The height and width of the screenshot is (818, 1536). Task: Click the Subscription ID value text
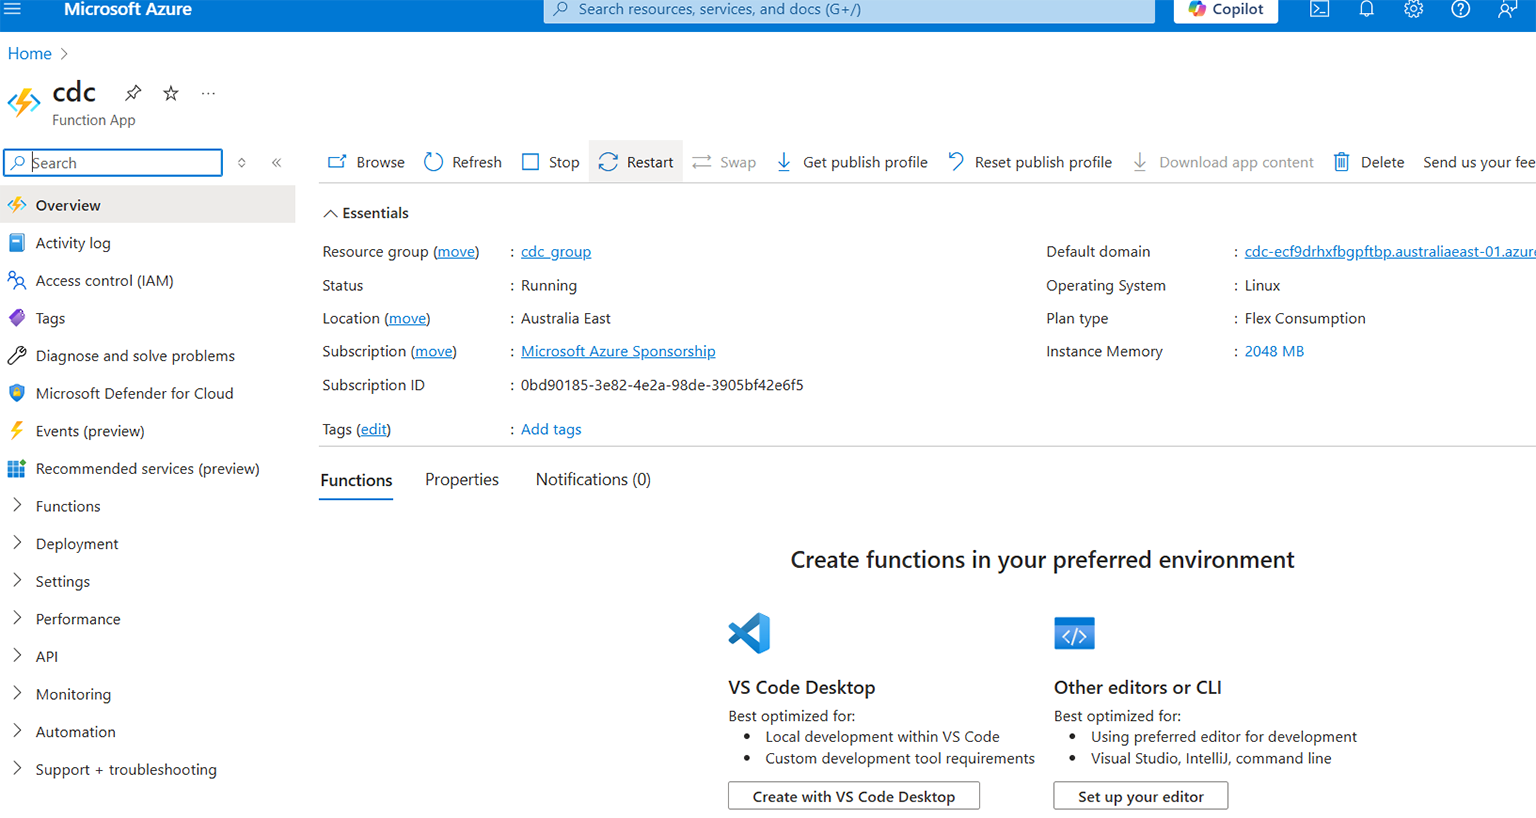point(662,385)
